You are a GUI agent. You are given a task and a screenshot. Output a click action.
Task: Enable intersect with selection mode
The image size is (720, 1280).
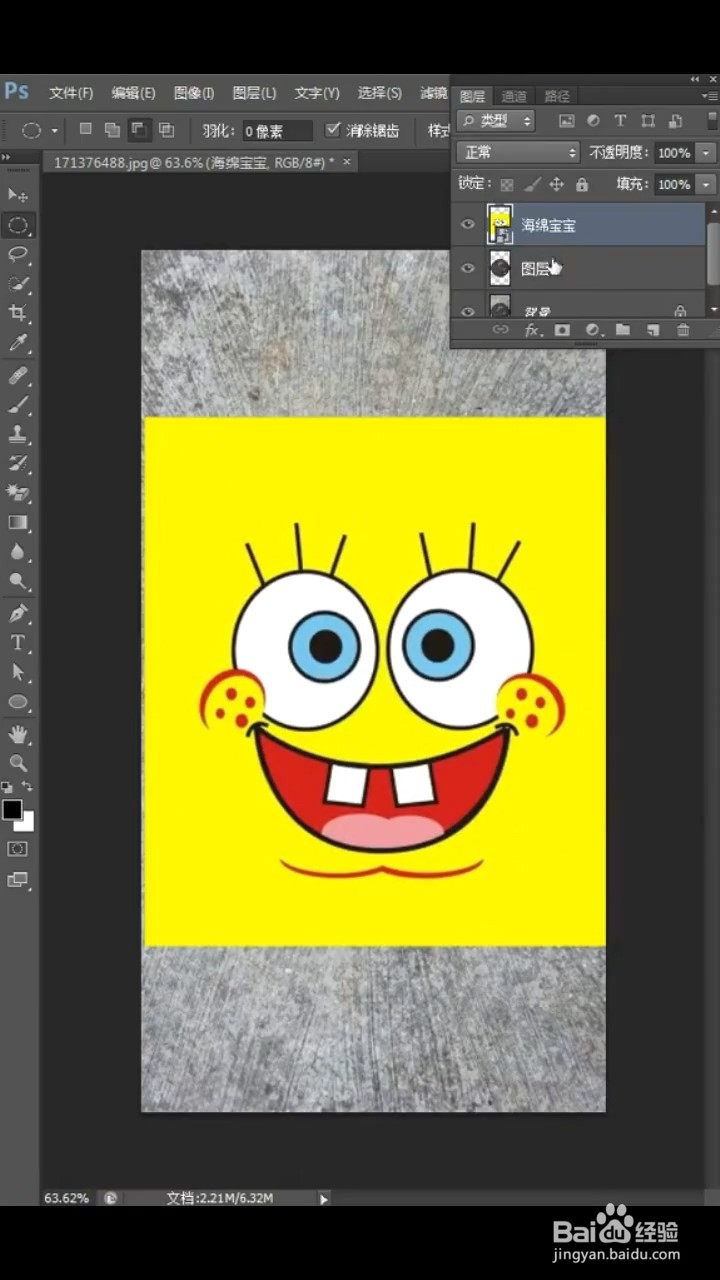coord(166,129)
